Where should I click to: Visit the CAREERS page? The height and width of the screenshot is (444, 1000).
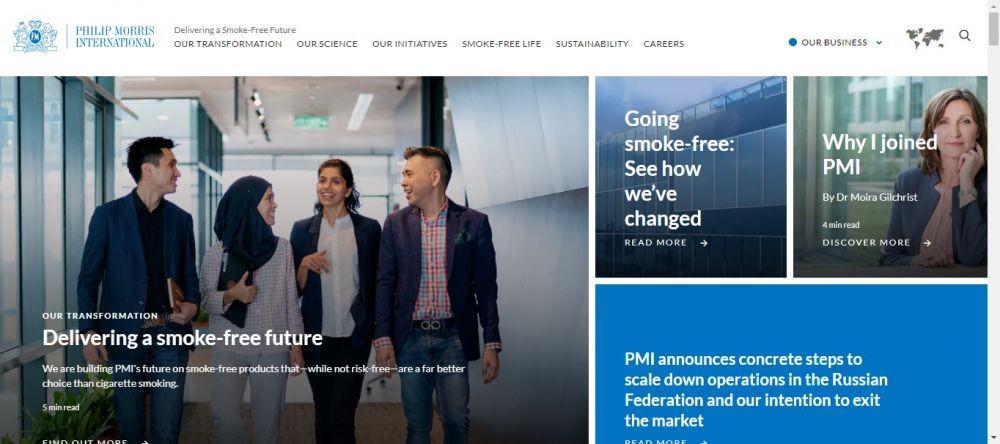[x=664, y=44]
